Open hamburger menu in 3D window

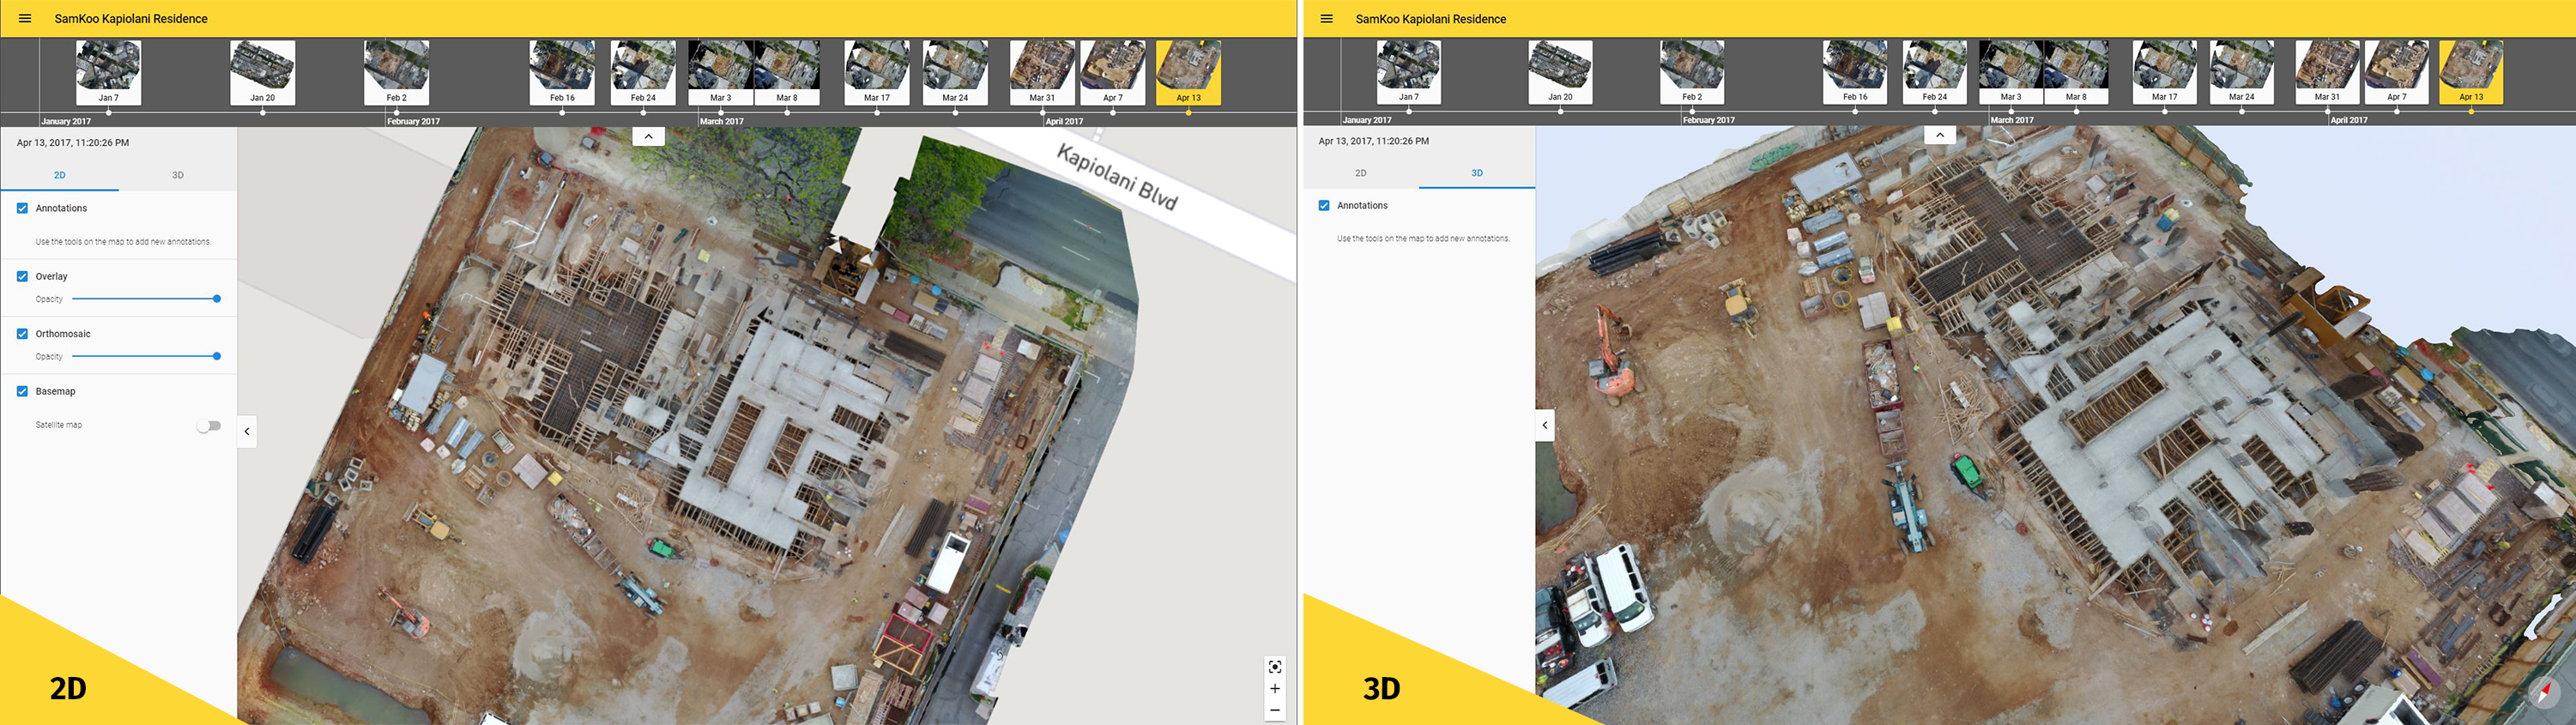[x=1326, y=18]
